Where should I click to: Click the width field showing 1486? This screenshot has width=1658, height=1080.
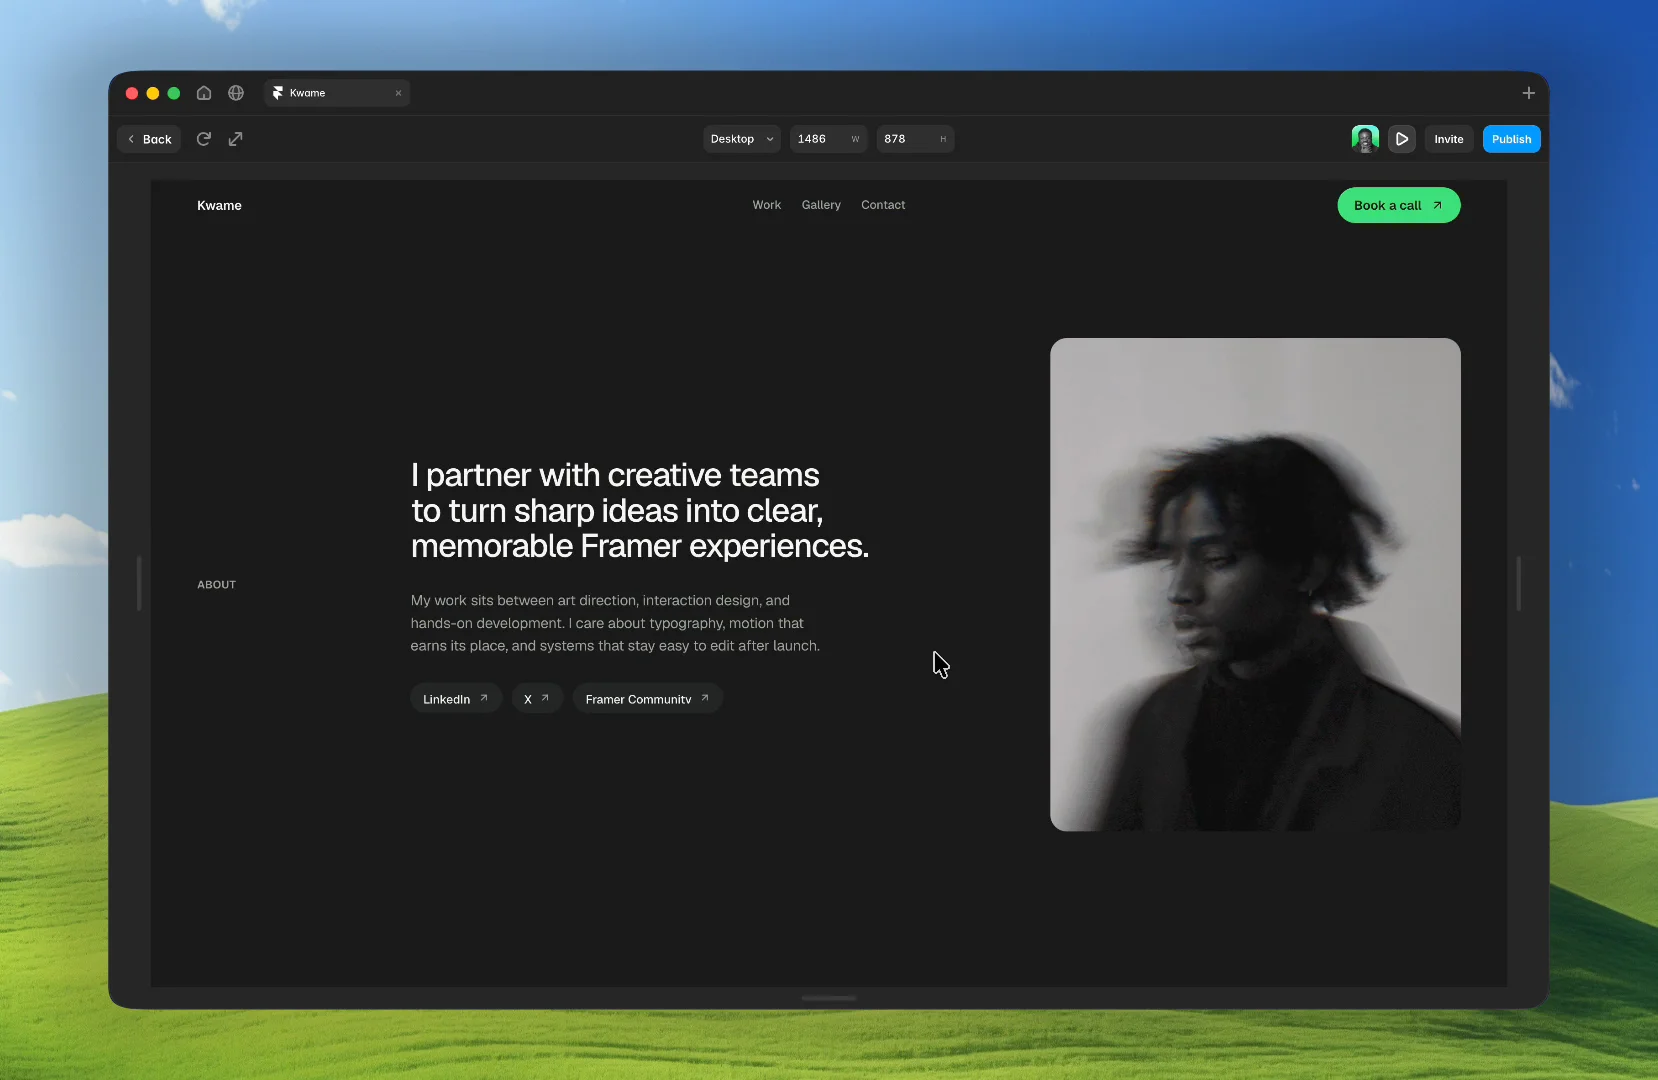828,139
